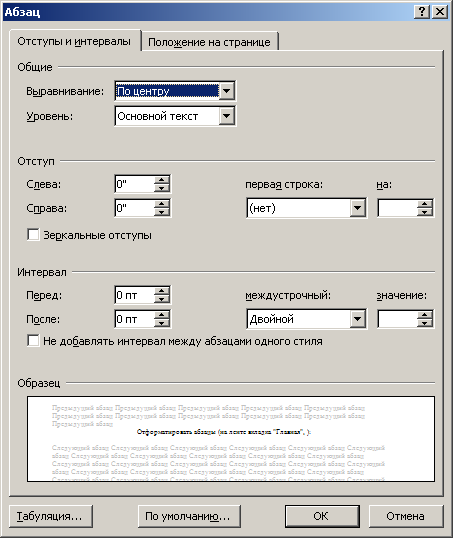
Task: Click the help question mark button
Action: [x=422, y=12]
